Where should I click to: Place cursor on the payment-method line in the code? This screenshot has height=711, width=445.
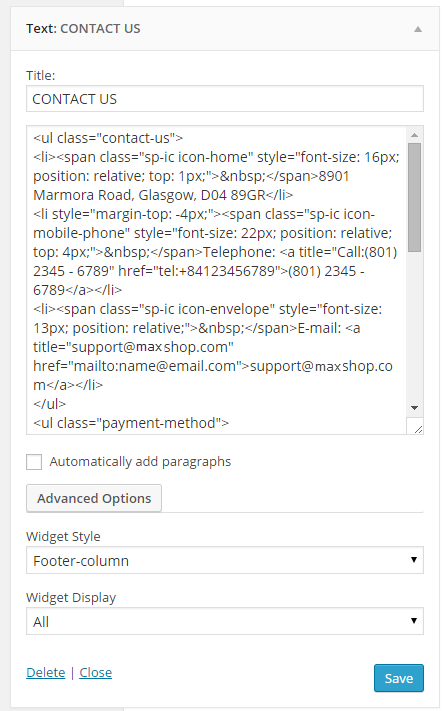tap(131, 423)
